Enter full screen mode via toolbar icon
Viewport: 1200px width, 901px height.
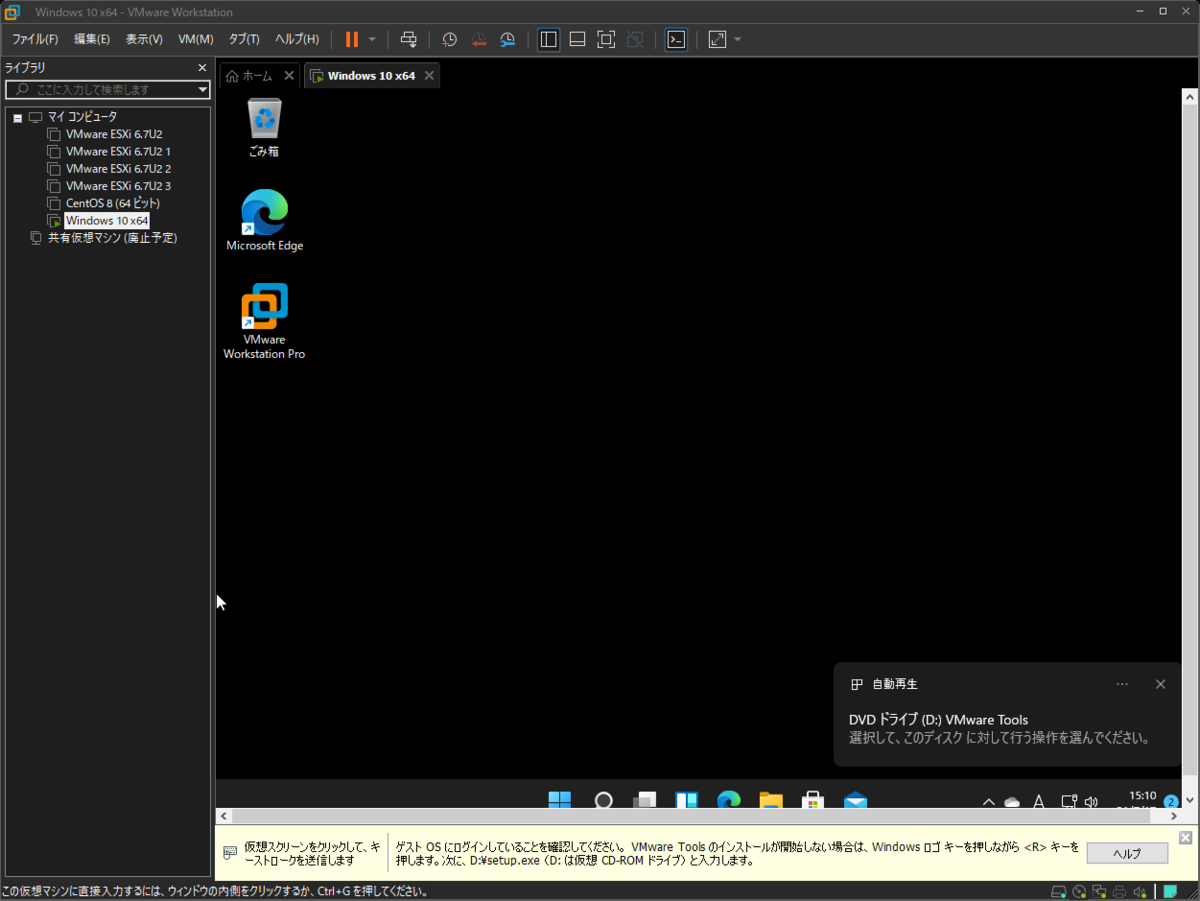pyautogui.click(x=606, y=39)
